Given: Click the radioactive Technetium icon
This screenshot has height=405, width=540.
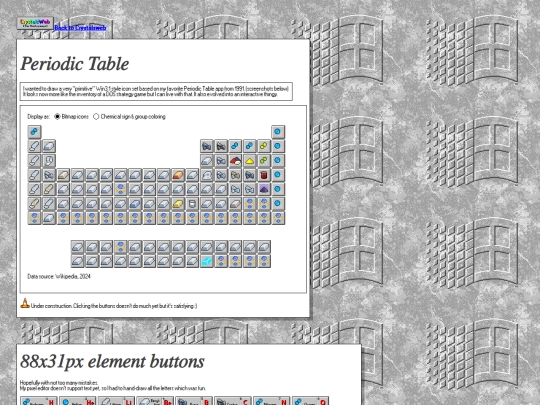Looking at the screenshot, I should 121,189.
